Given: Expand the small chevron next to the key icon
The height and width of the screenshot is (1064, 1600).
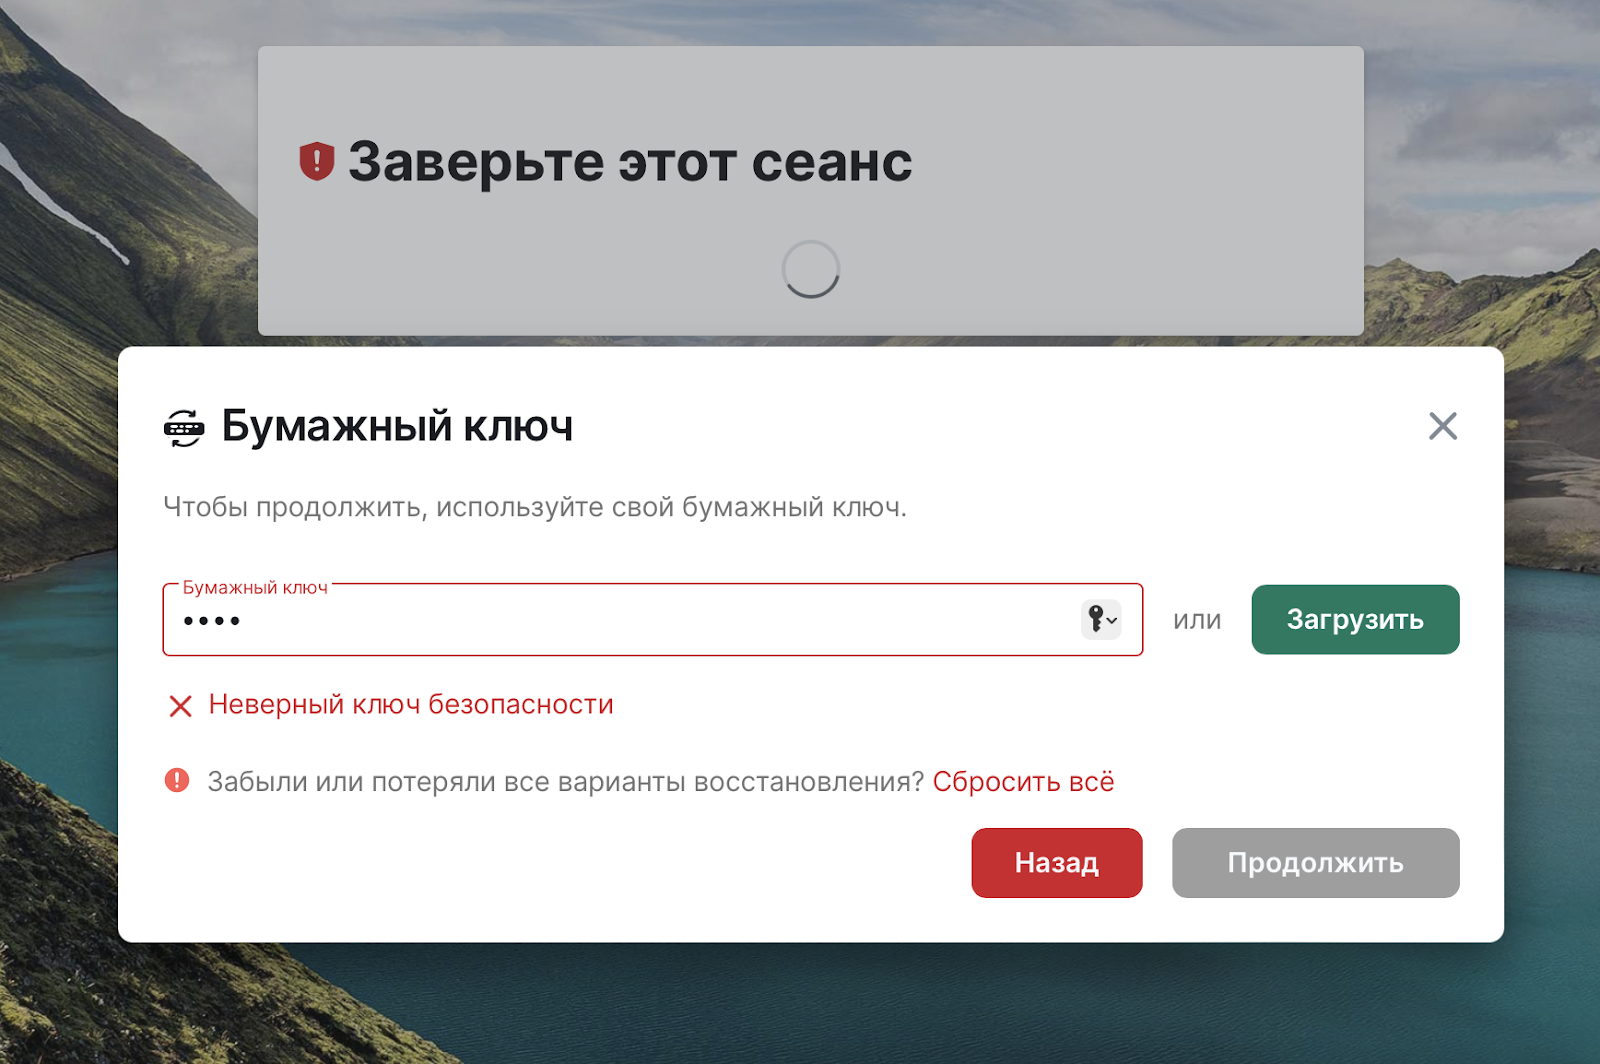Looking at the screenshot, I should point(1112,621).
